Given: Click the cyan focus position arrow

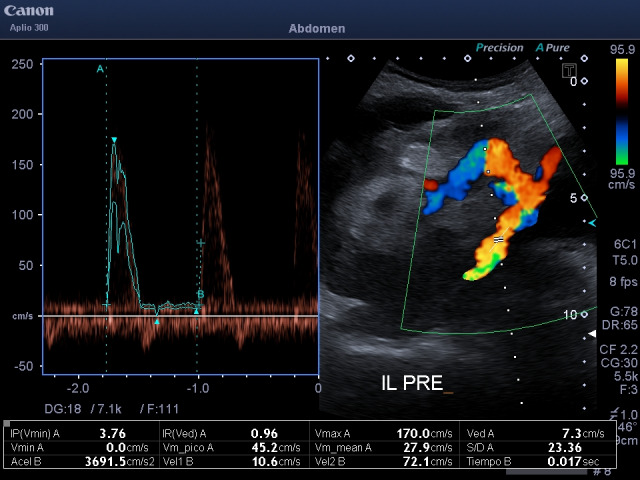Looking at the screenshot, I should click(x=592, y=222).
